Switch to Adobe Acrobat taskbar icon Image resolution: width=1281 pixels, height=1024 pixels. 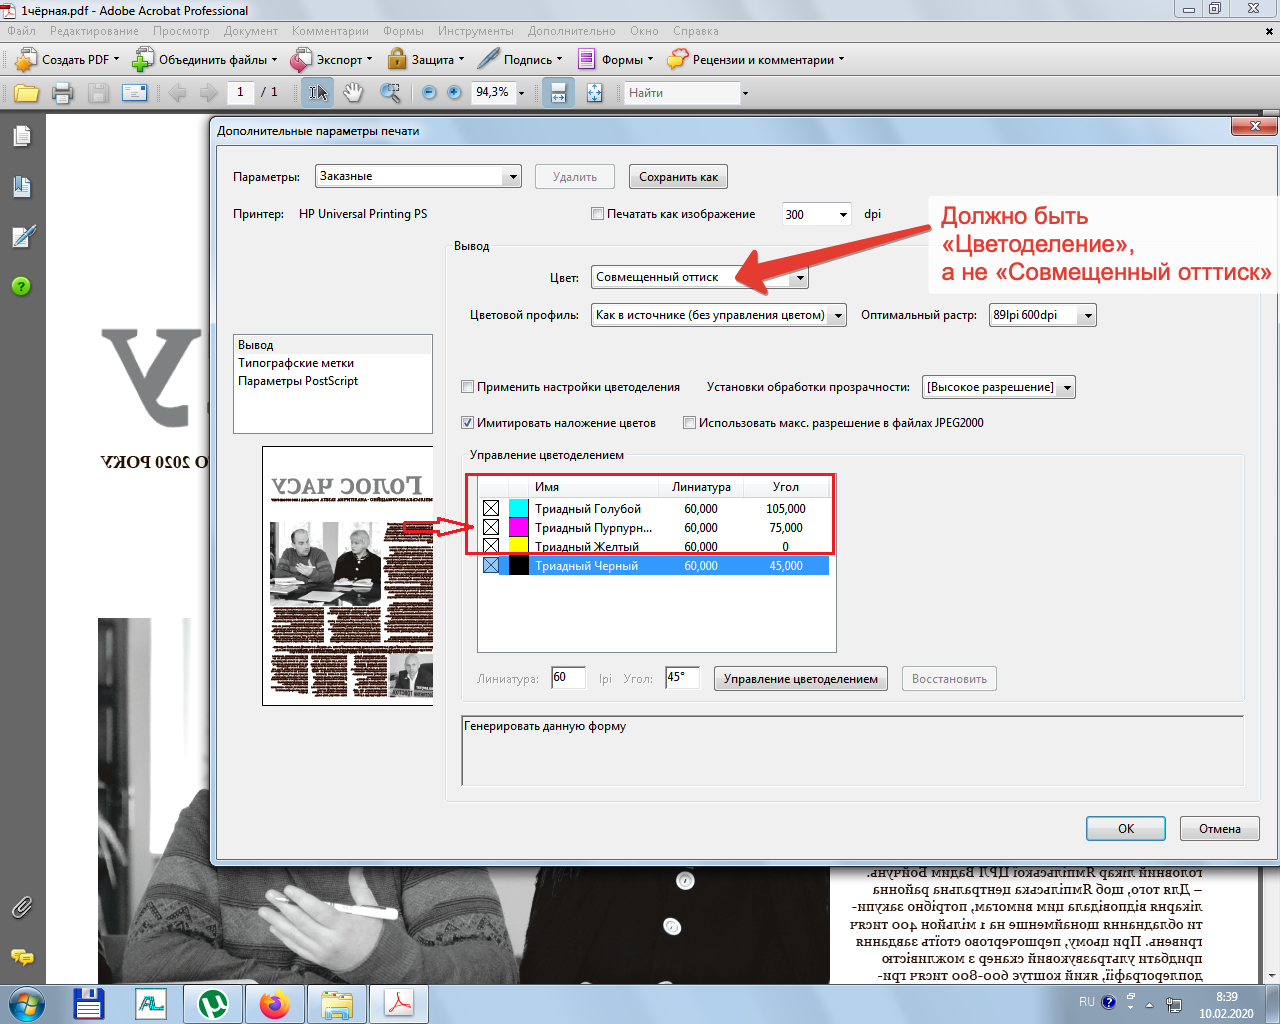[x=399, y=1004]
